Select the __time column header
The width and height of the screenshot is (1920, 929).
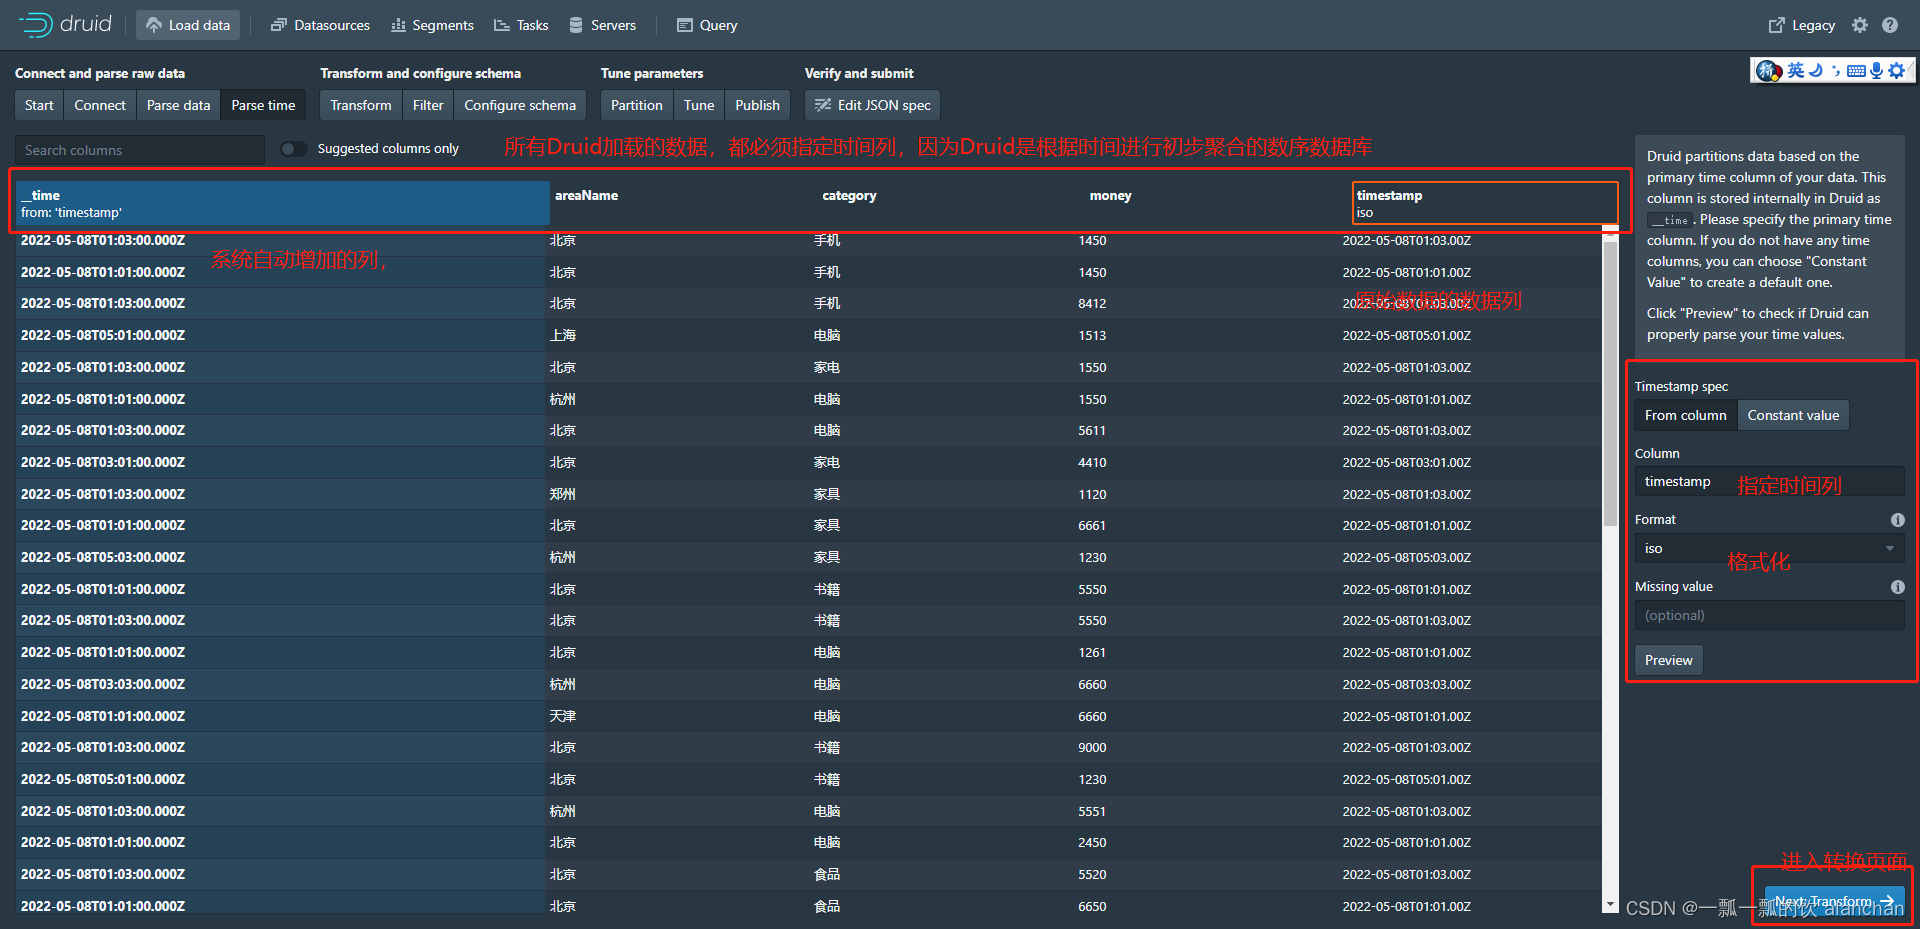pyautogui.click(x=283, y=203)
